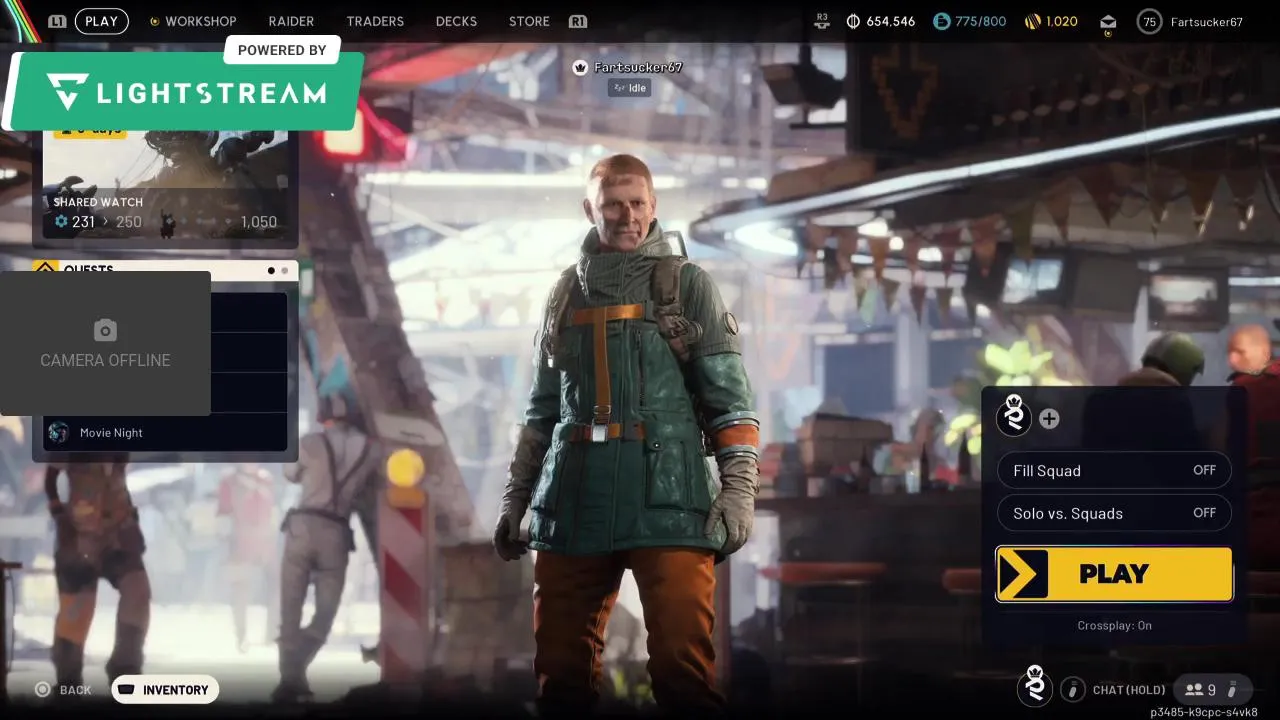Click the Idle status label

[629, 88]
